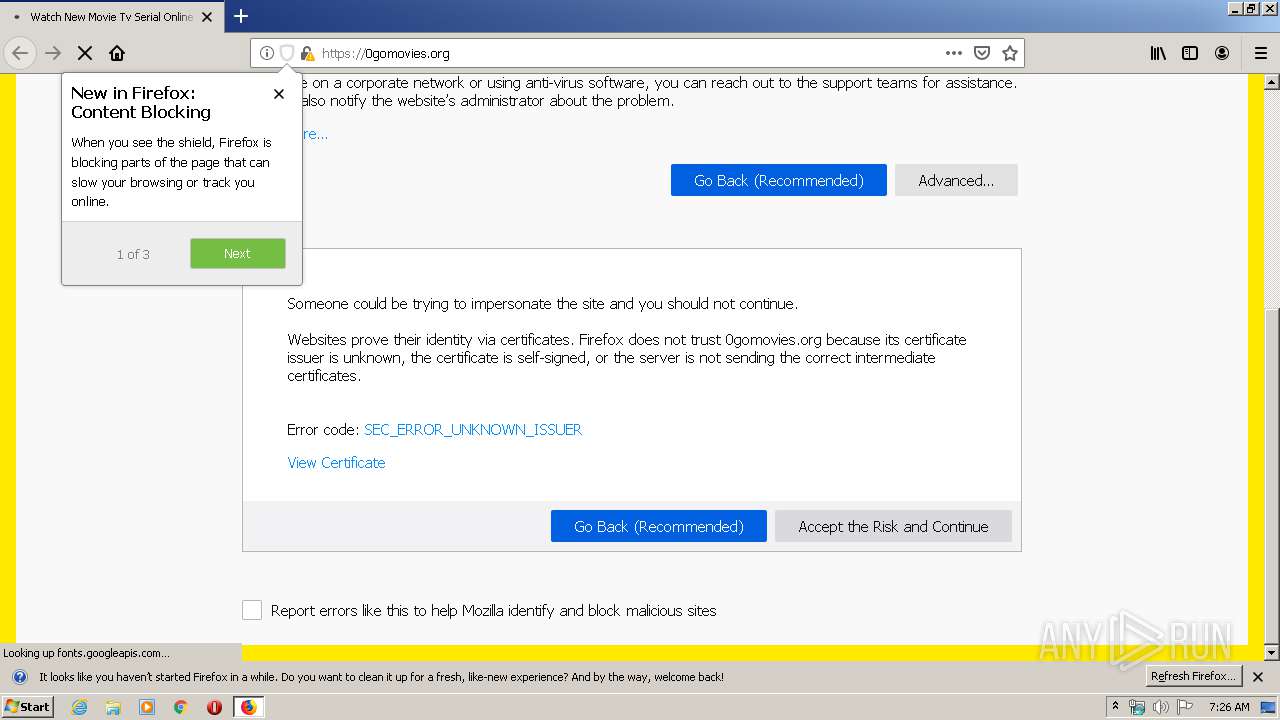Click the Refresh Firefox... button
1280x720 pixels.
(1194, 676)
